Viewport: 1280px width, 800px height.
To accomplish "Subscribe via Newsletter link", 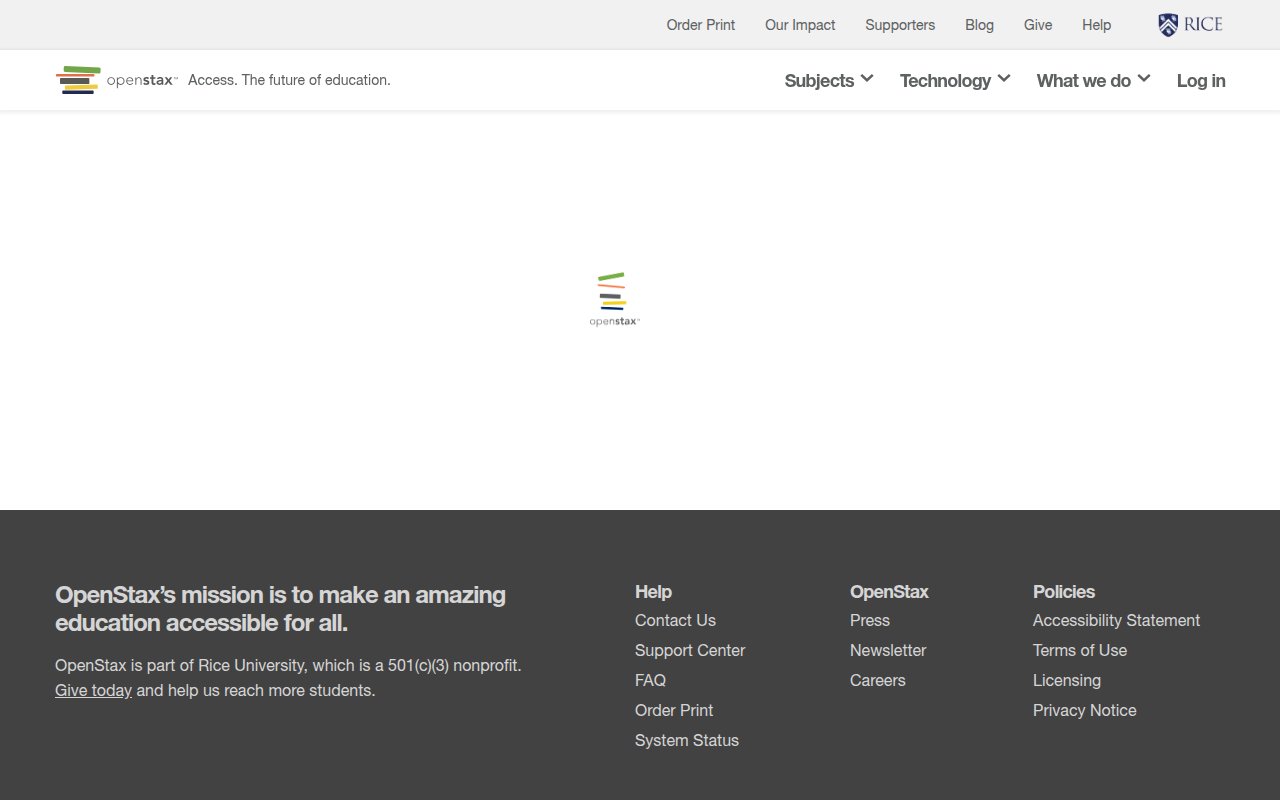I will point(888,650).
